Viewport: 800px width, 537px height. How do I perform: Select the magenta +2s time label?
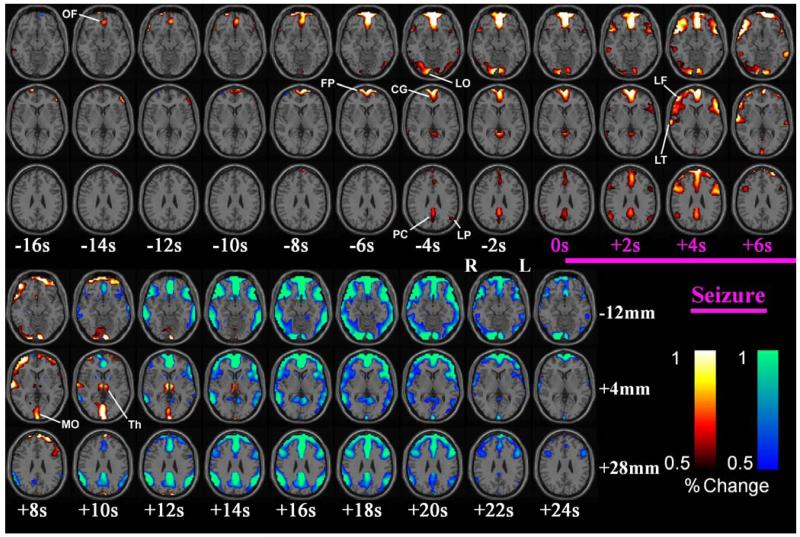[626, 246]
